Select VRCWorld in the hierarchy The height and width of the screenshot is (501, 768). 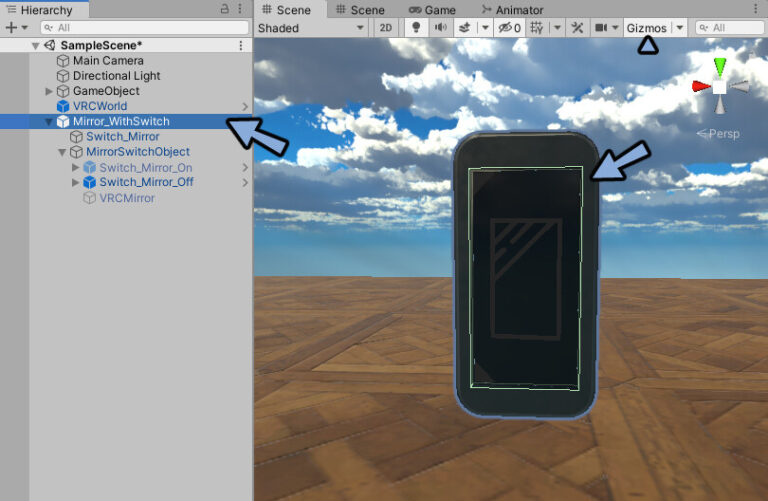[x=99, y=106]
